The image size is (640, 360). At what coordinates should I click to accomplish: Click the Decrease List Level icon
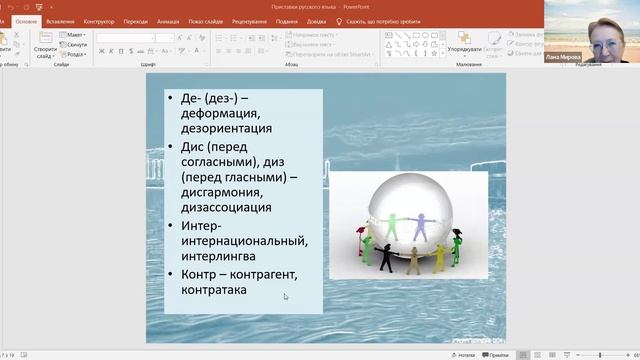(251, 38)
